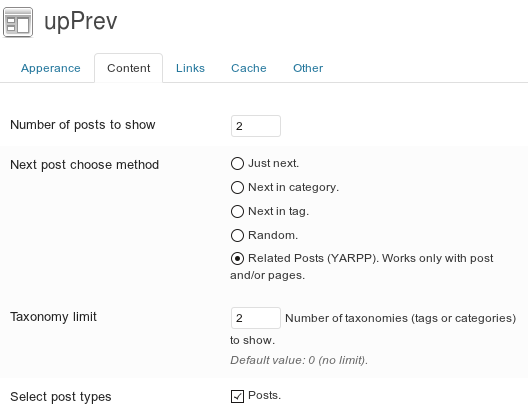Viewport: 528px width, 406px height.
Task: Click the Number of posts to show label
Action: pos(83,125)
